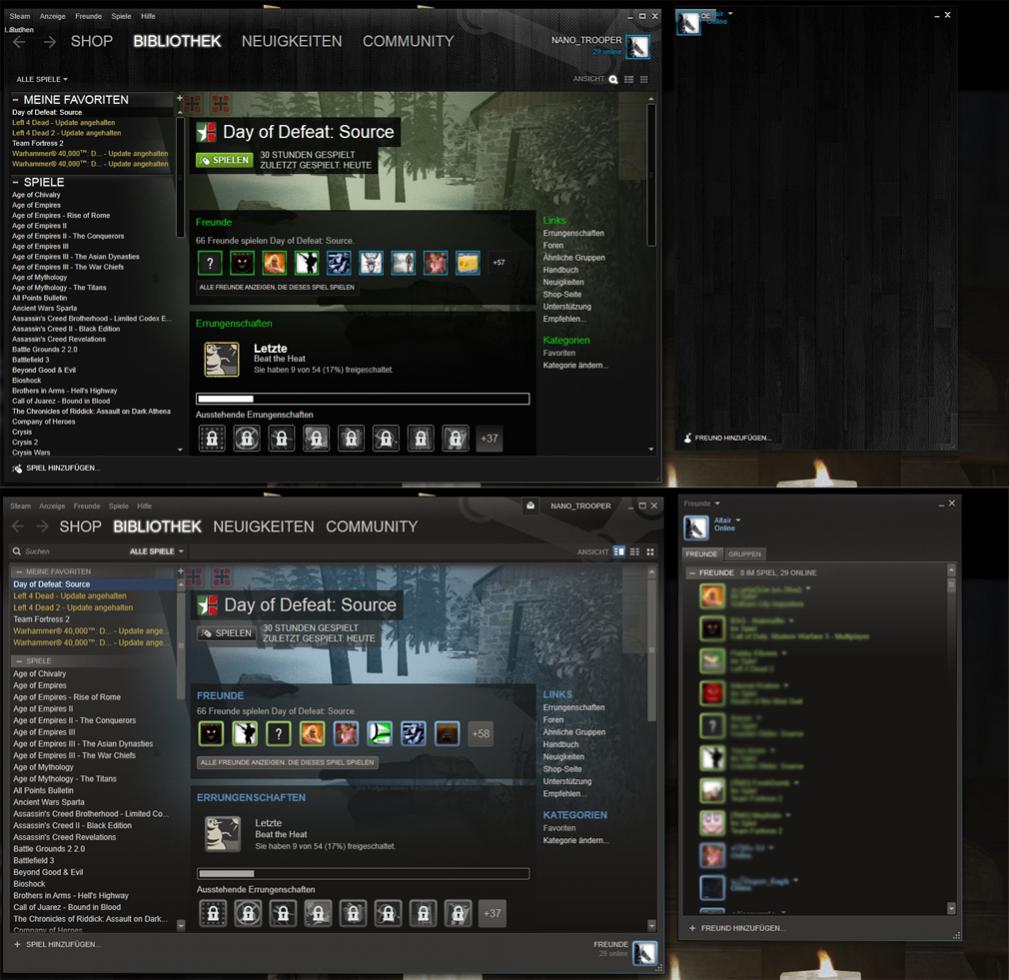Click SPIELEN button in bottom window
The image size is (1009, 980).
tap(227, 633)
